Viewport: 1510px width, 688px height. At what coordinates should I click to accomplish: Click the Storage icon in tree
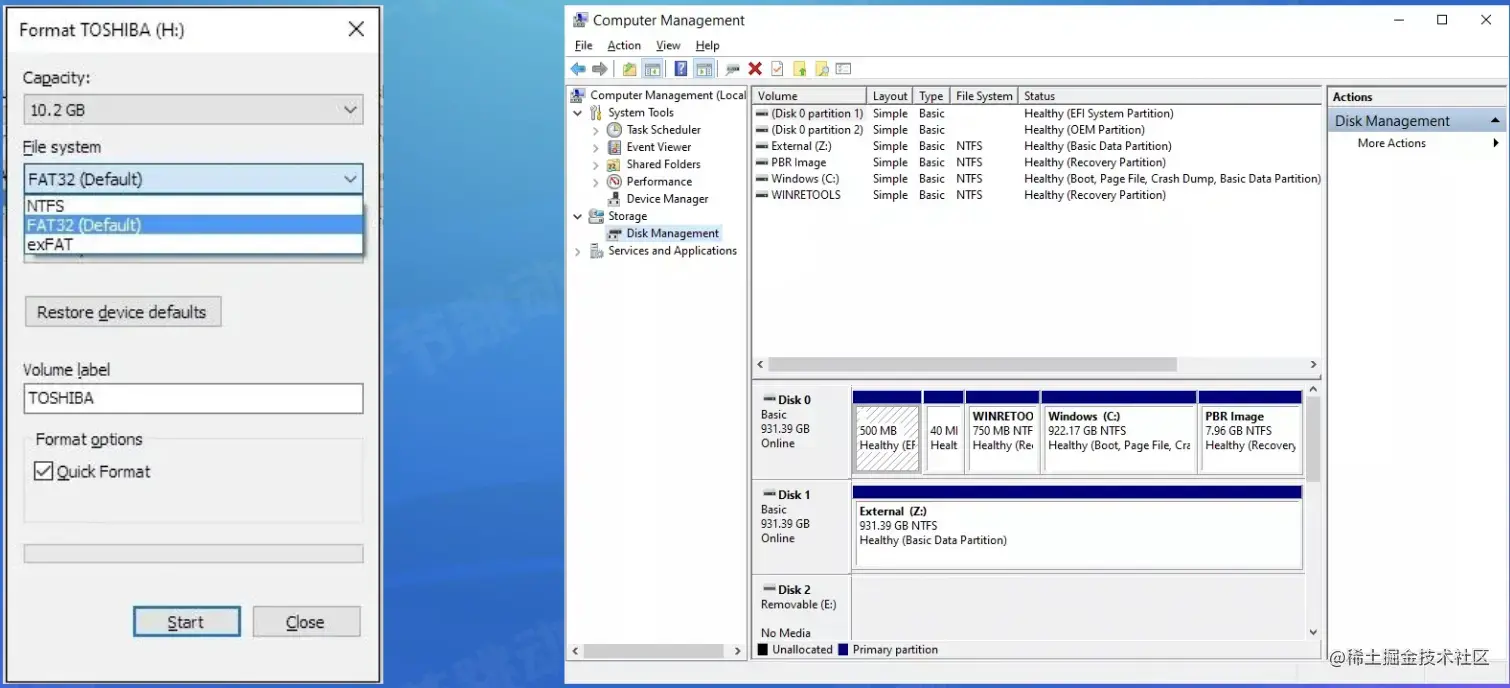[x=596, y=216]
